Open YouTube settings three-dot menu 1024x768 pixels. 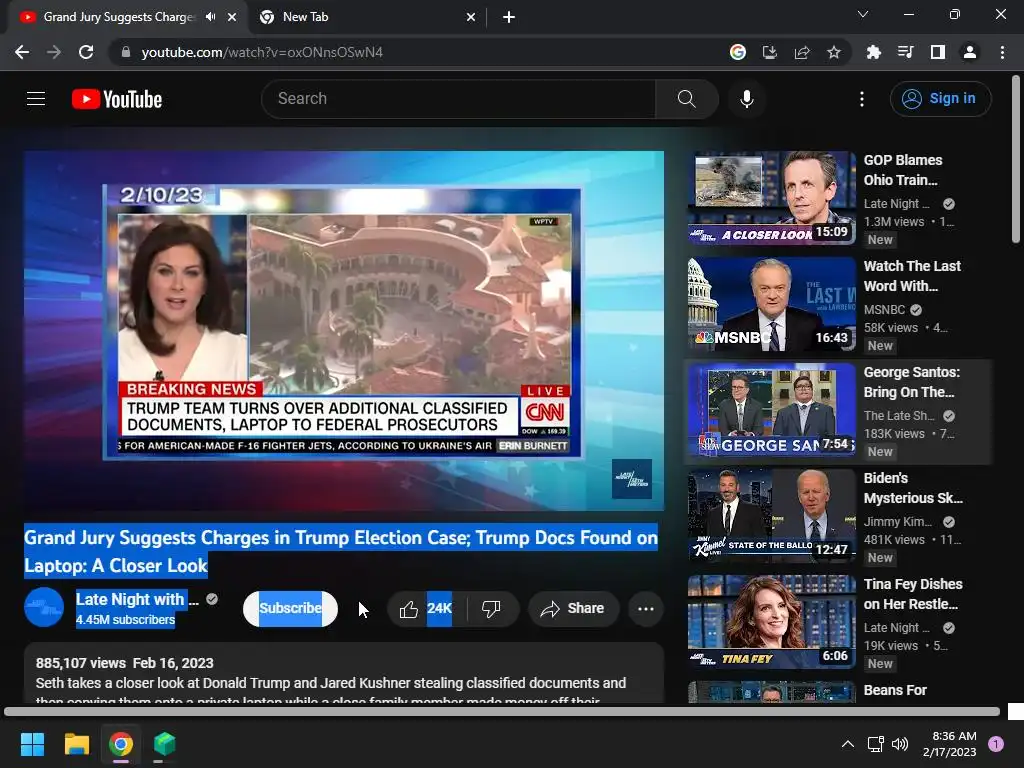[862, 99]
